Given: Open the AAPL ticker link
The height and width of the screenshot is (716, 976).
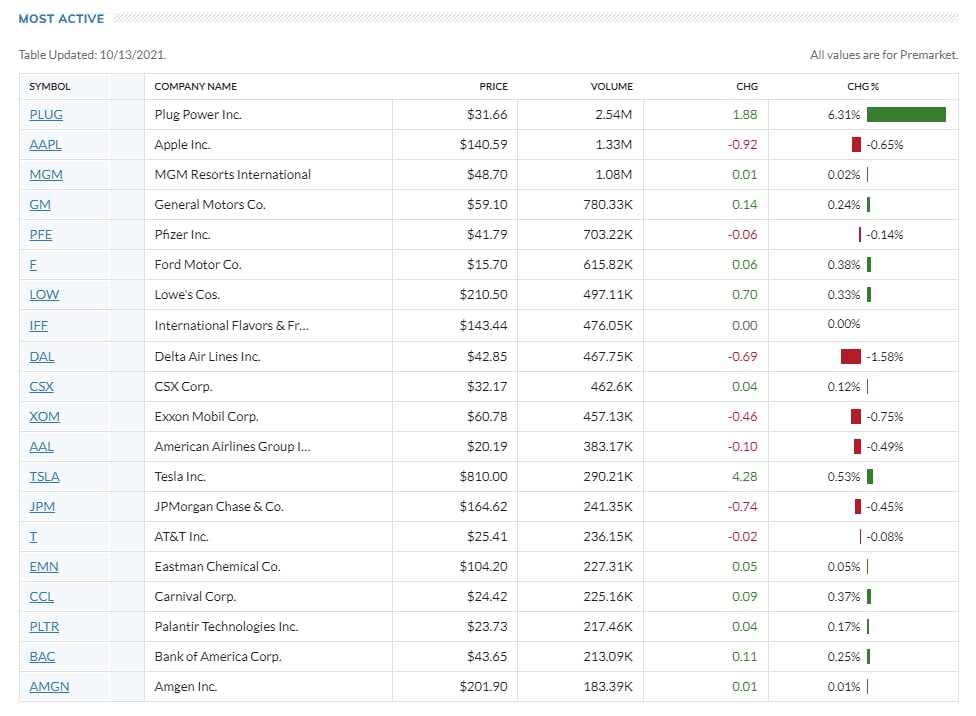Looking at the screenshot, I should (x=45, y=144).
